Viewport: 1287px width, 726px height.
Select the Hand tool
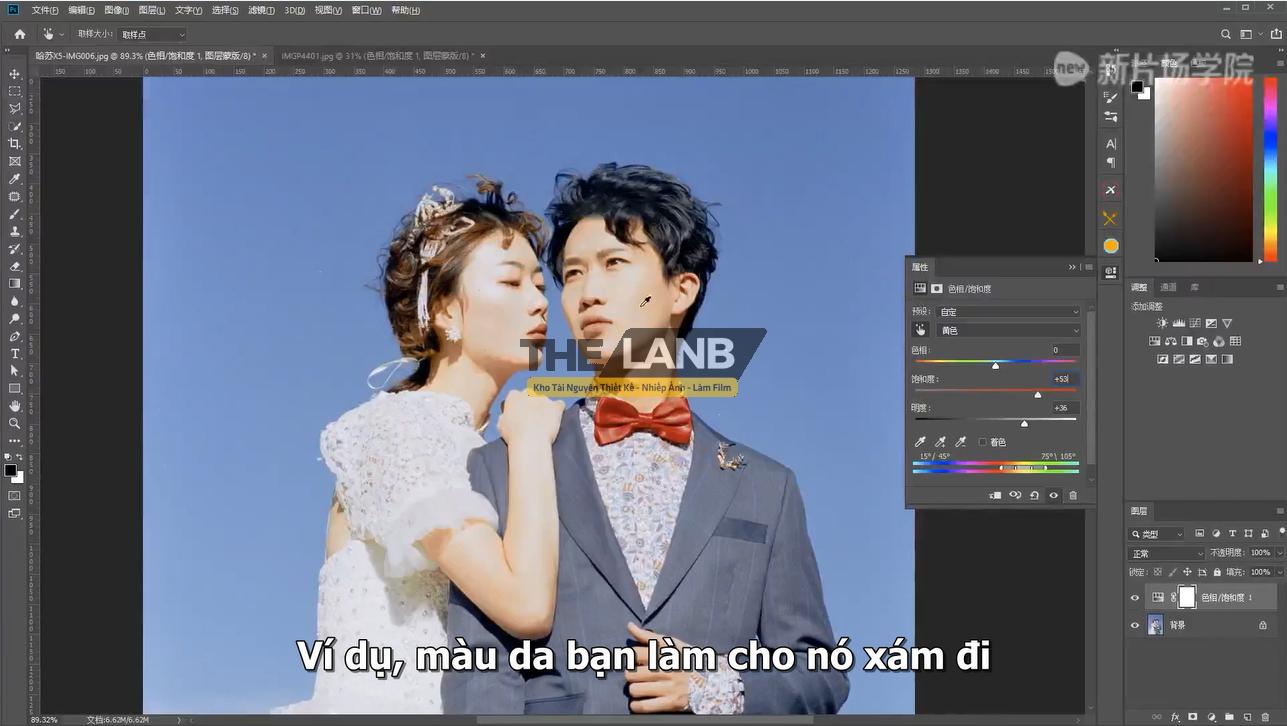click(14, 405)
